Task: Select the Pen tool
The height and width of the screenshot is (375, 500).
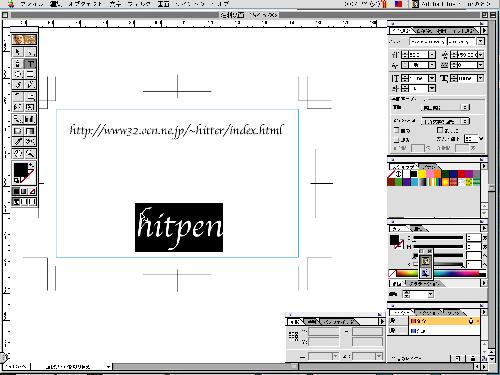Action: 18,63
